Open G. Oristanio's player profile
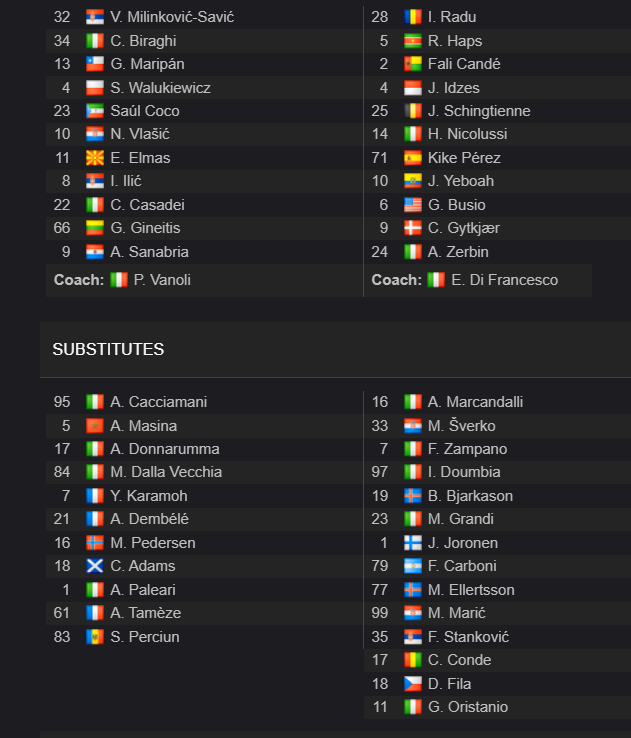 468,707
